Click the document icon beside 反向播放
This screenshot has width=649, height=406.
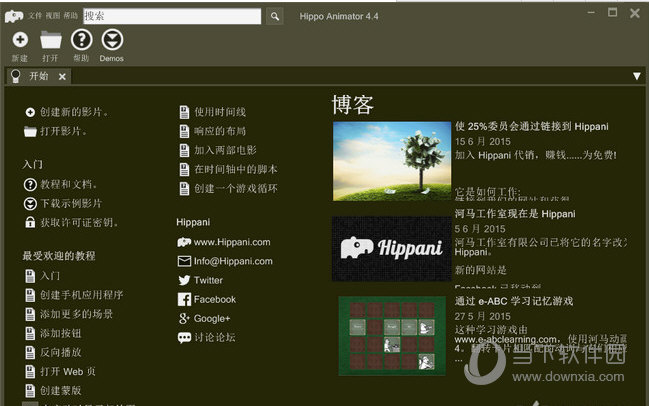[x=30, y=353]
